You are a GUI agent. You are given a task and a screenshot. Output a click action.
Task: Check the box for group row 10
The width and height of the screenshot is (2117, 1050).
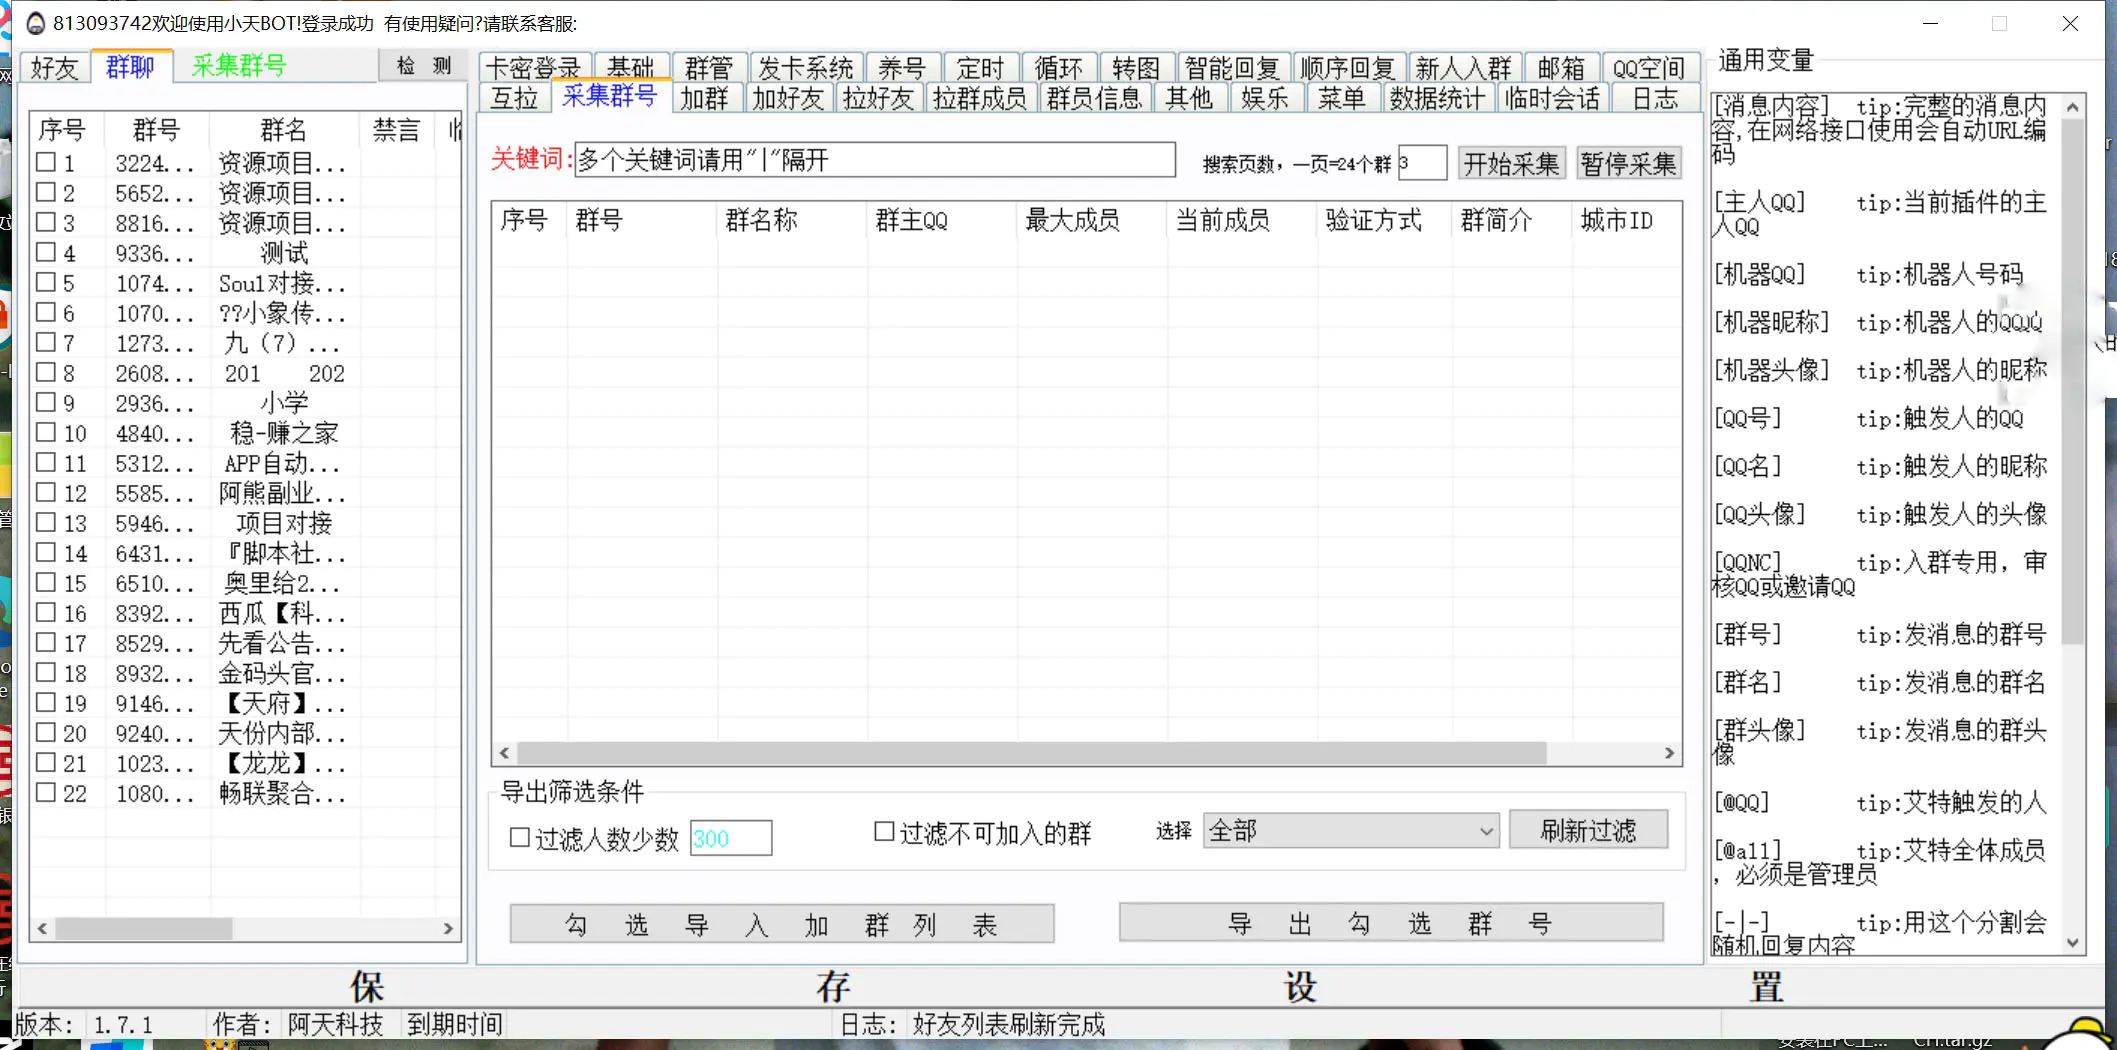click(46, 433)
